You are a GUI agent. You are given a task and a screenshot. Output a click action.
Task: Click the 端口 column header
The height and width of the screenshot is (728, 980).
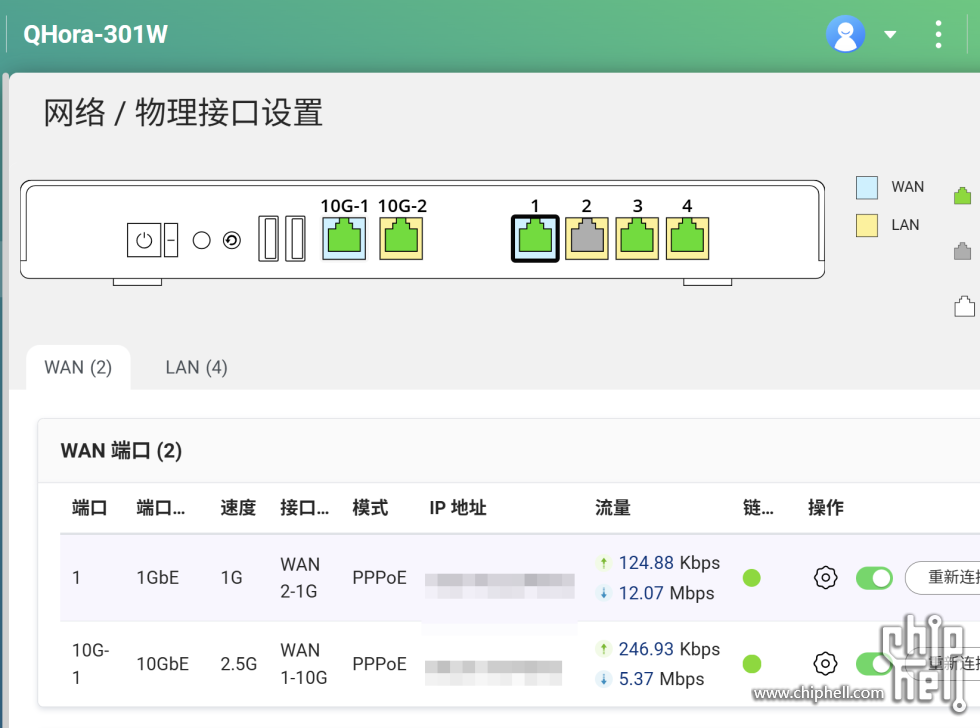tap(89, 507)
